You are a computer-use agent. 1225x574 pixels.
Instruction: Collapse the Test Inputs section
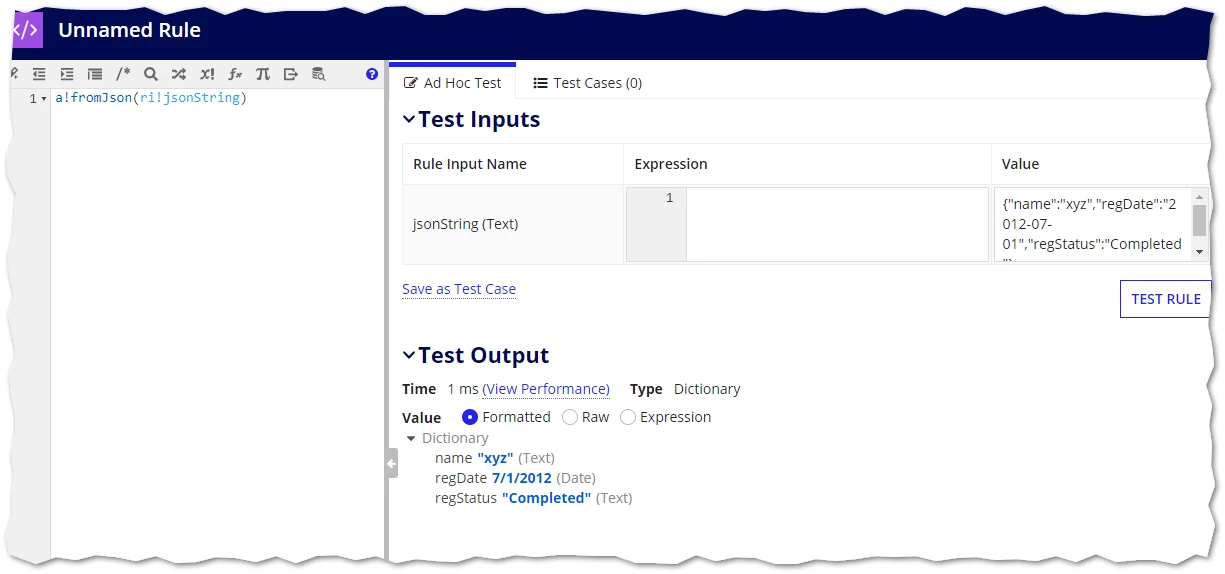click(x=408, y=119)
